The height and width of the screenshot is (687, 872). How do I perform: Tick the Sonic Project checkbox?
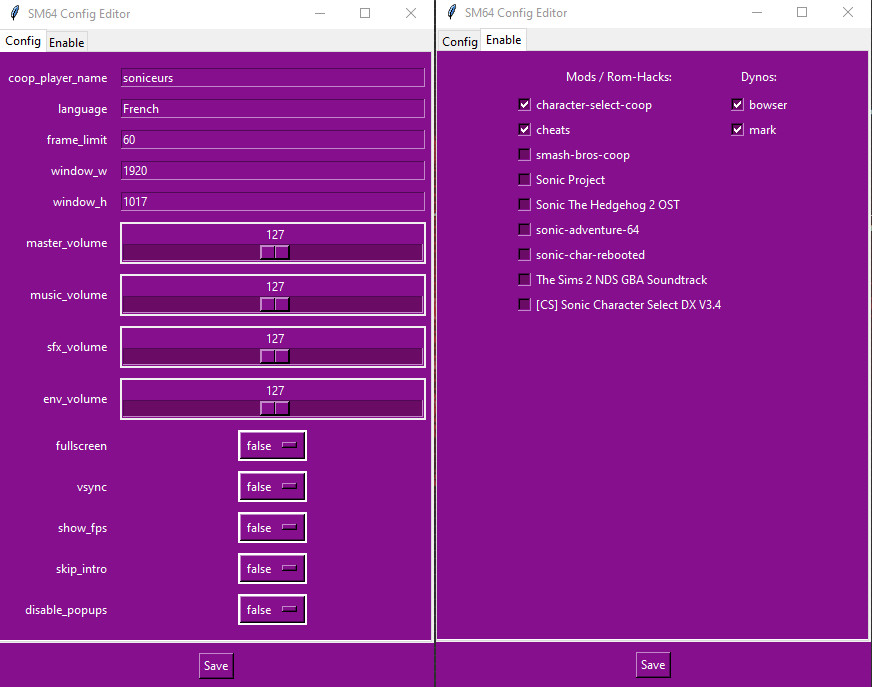pos(524,180)
